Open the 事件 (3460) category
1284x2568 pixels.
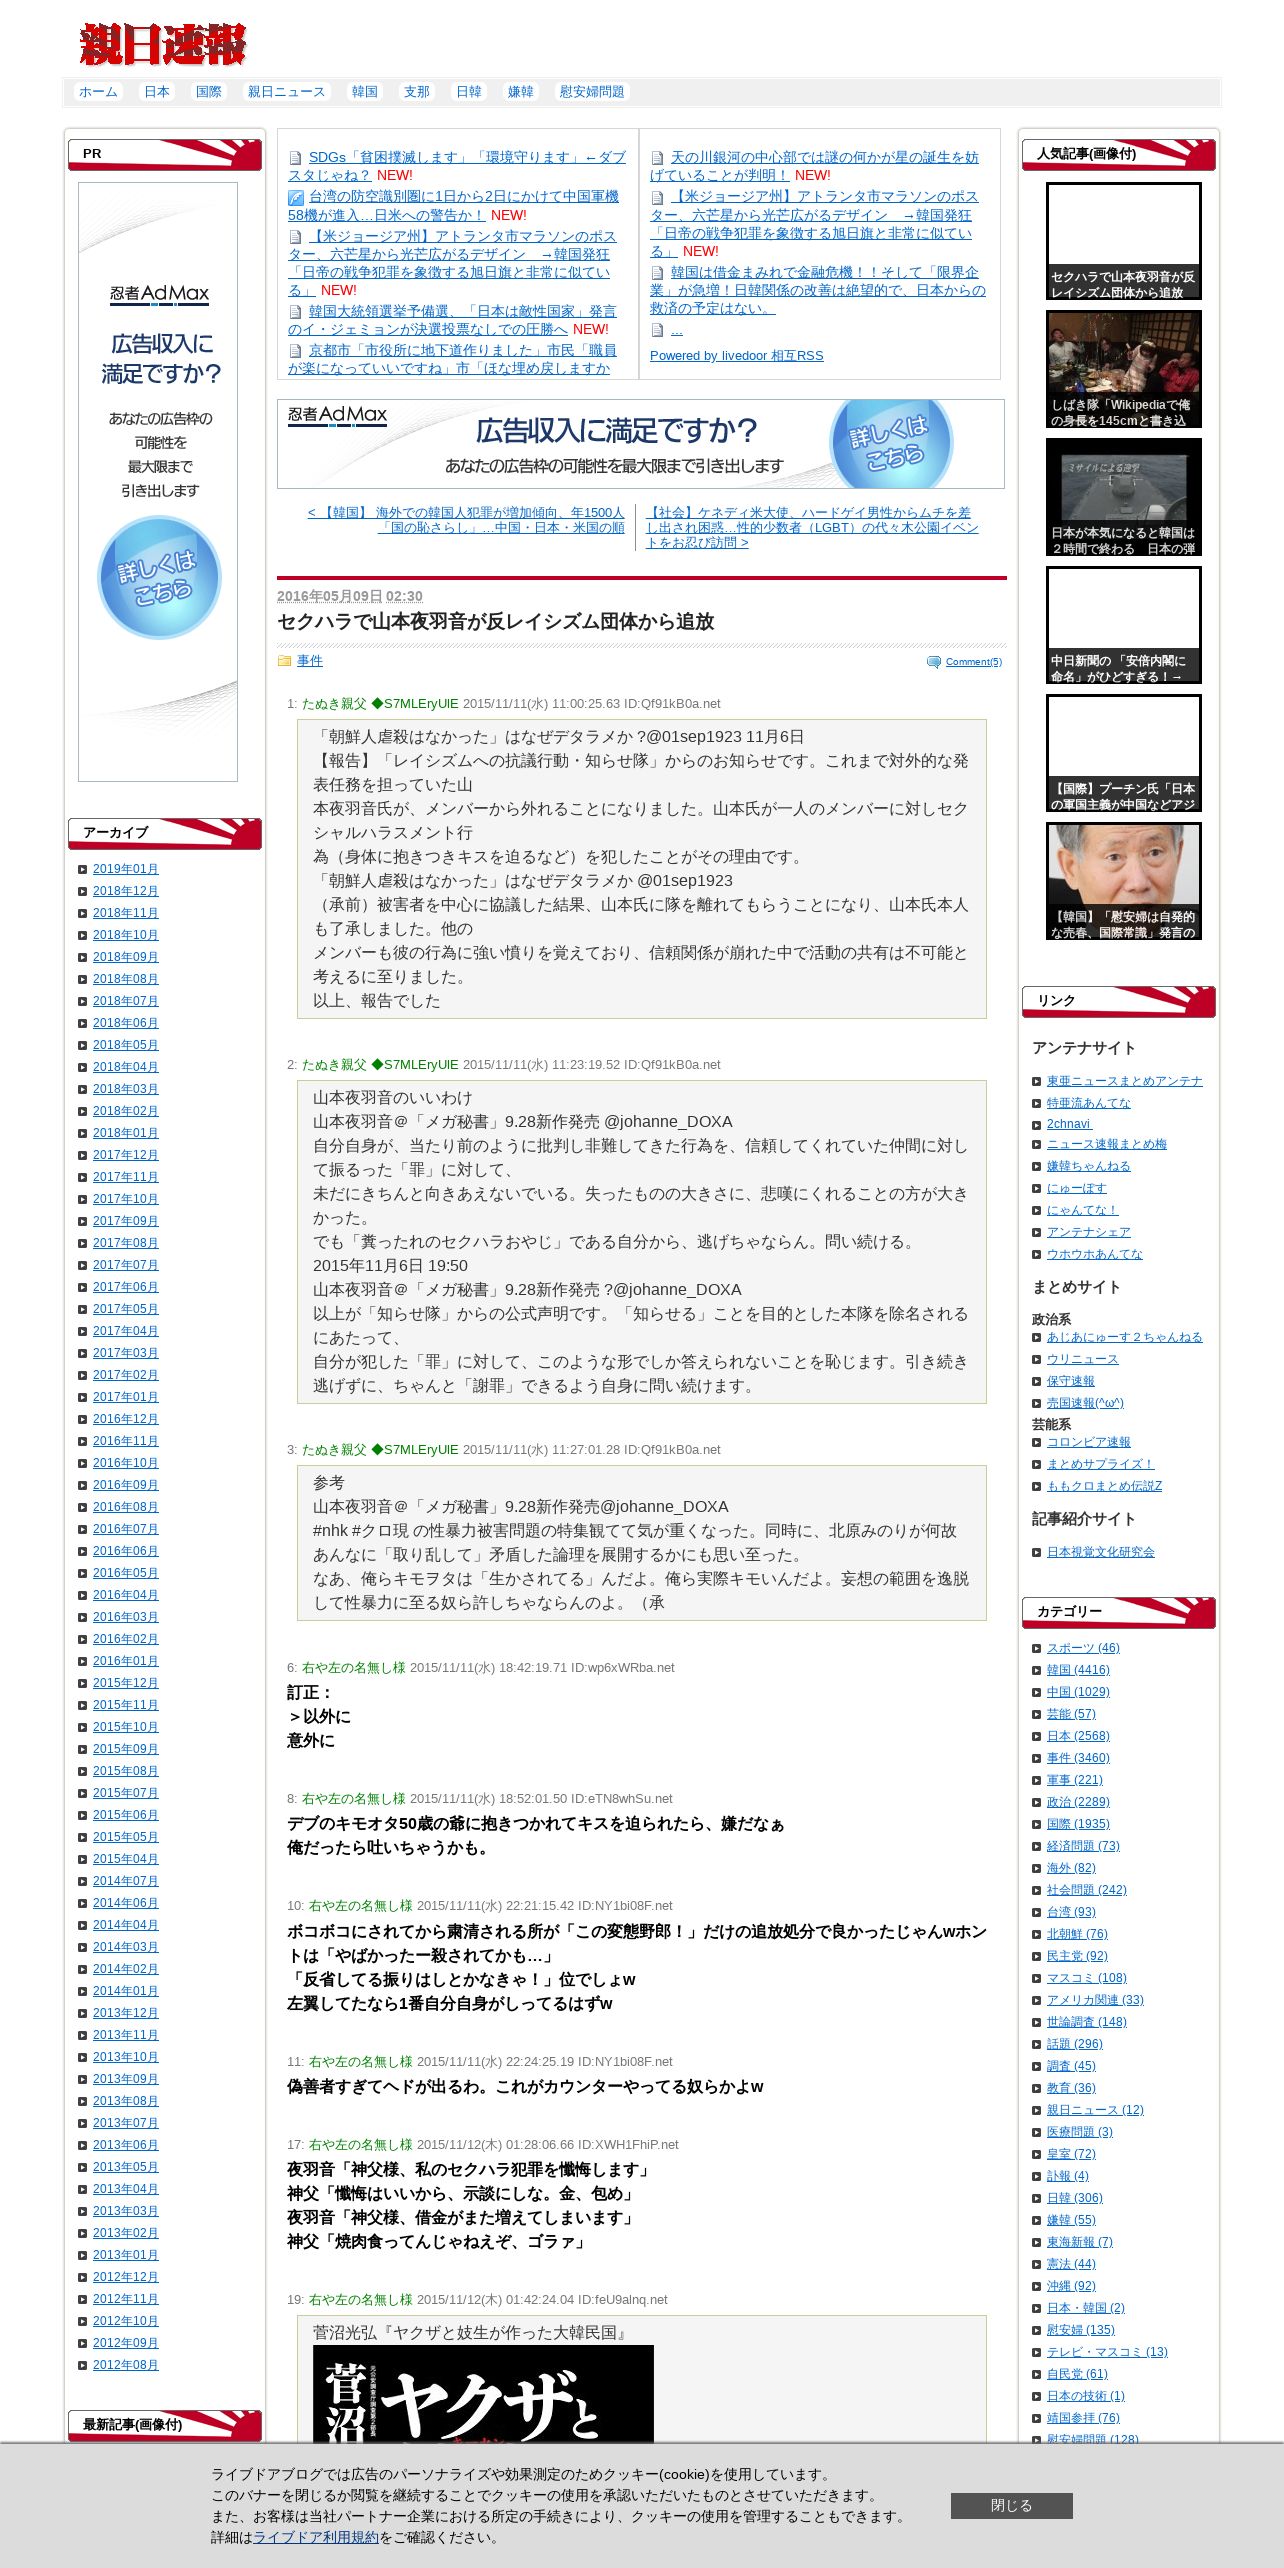(1078, 1758)
